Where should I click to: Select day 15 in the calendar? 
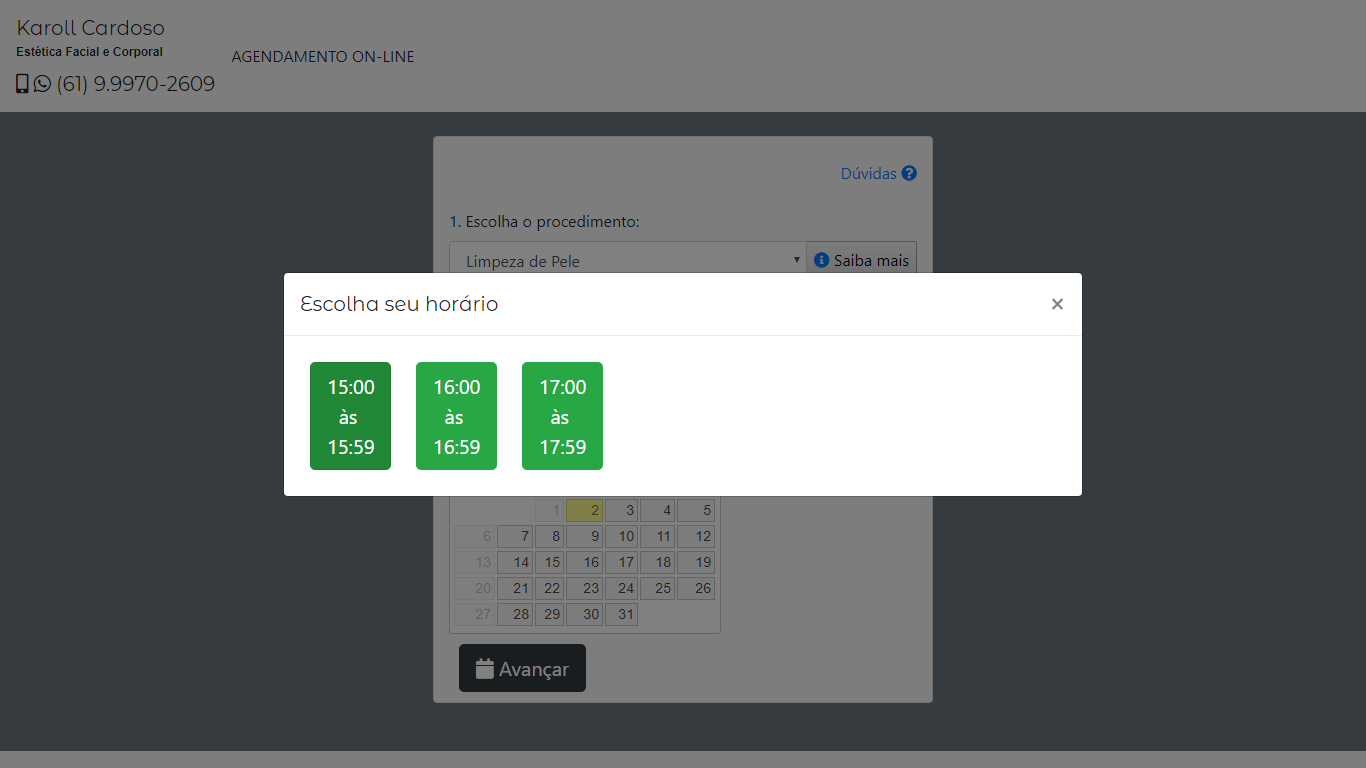pyautogui.click(x=550, y=563)
